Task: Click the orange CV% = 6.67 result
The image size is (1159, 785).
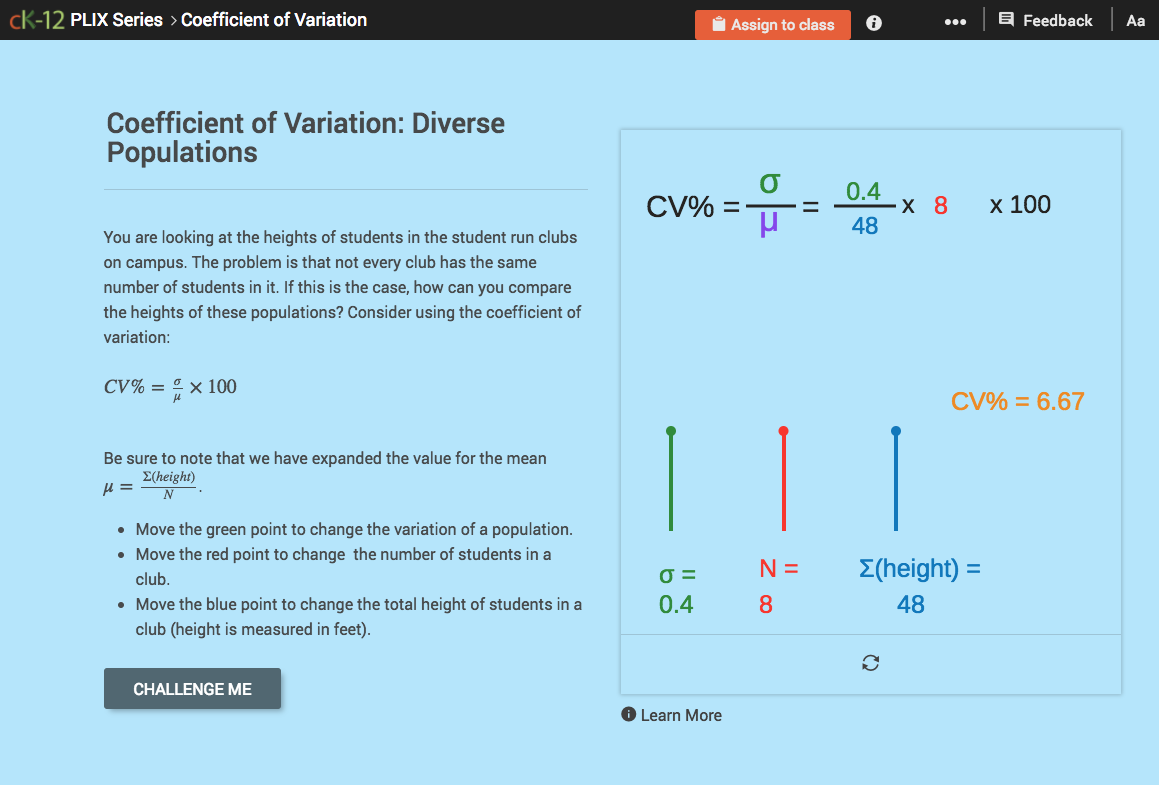Action: point(1016,400)
